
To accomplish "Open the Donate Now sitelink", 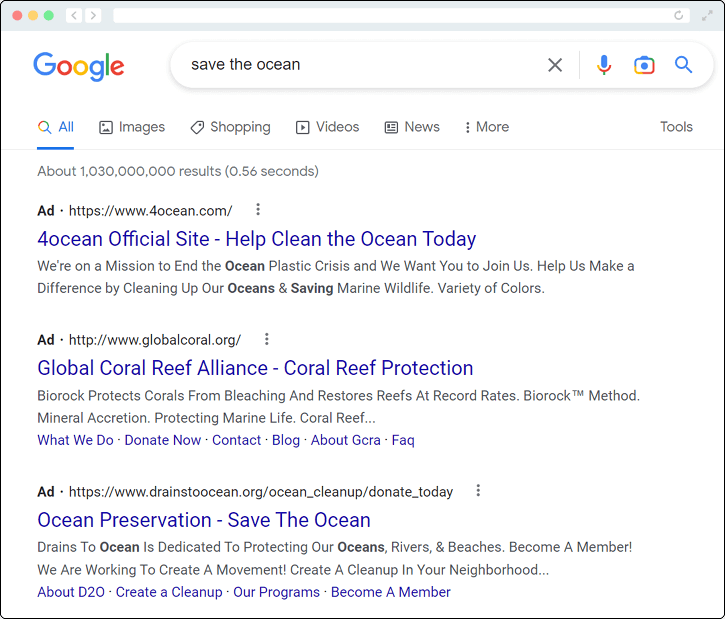I will coord(163,440).
